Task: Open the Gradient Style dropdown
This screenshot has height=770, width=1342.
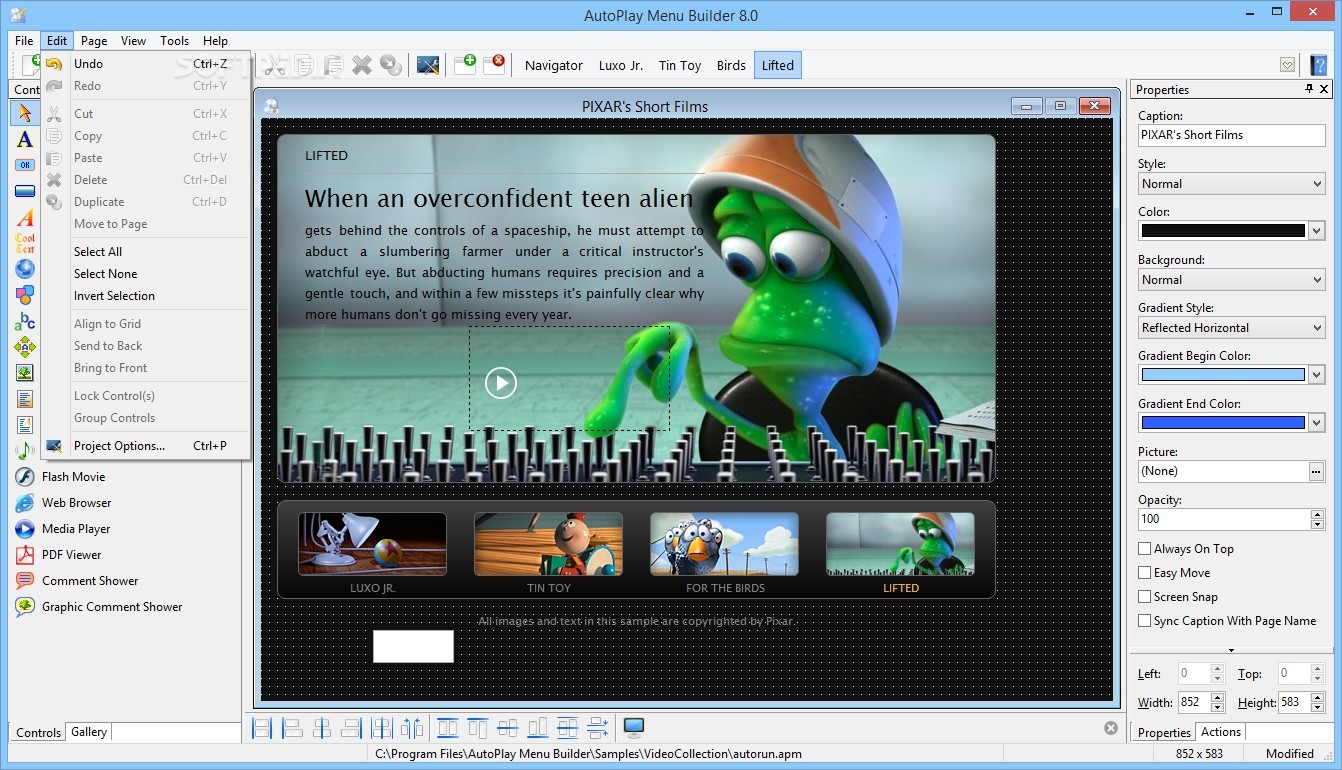Action: 1232,328
